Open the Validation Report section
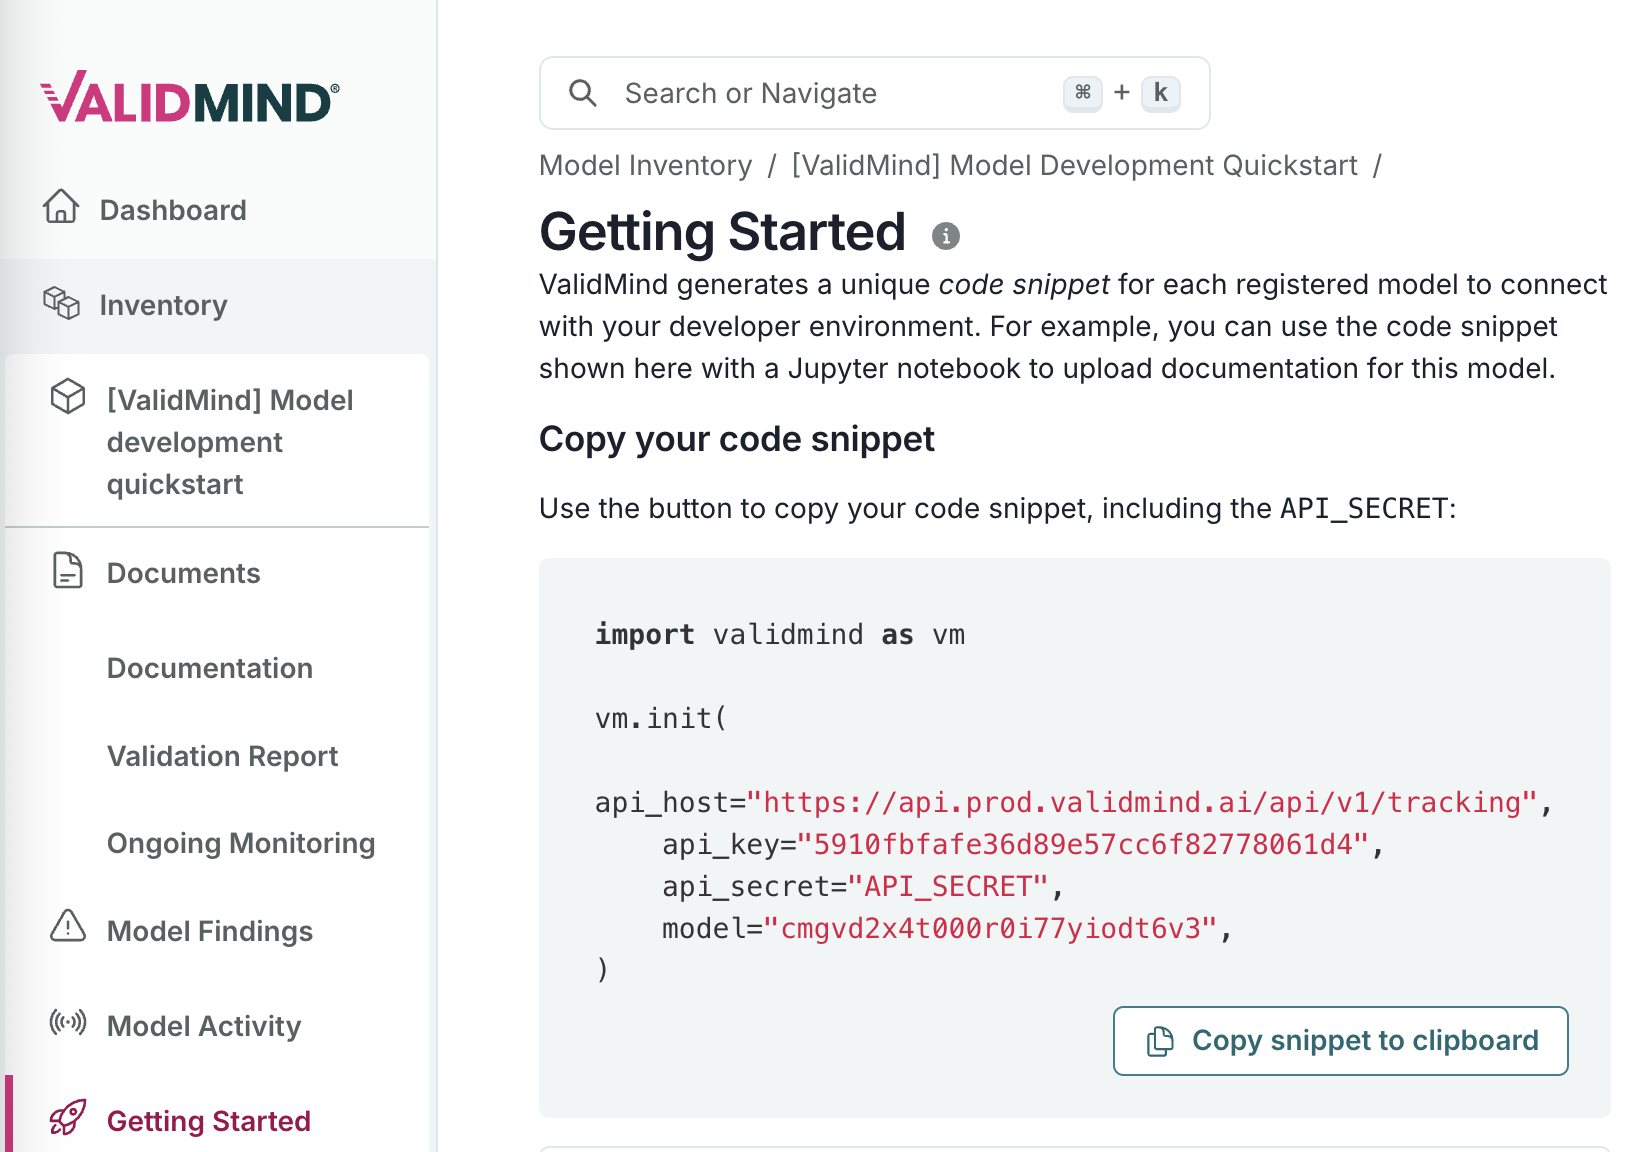The width and height of the screenshot is (1642, 1152). (x=222, y=756)
